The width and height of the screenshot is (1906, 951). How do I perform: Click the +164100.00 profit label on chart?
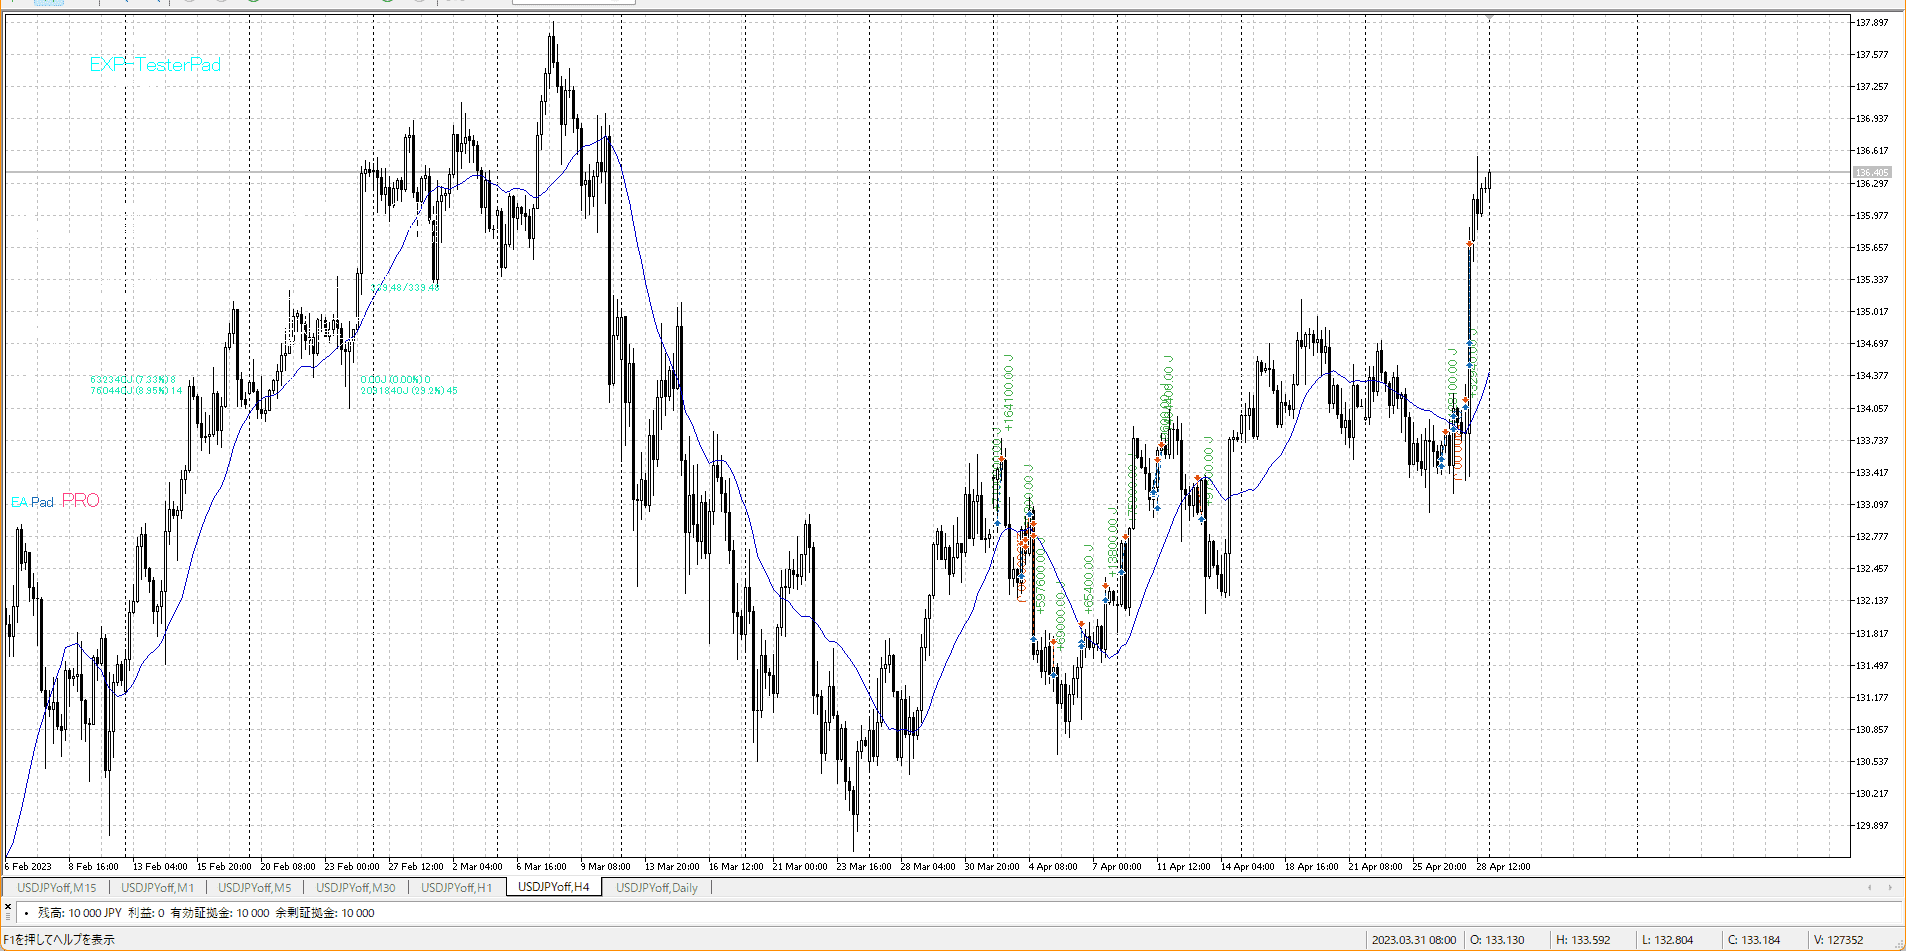(x=1009, y=392)
